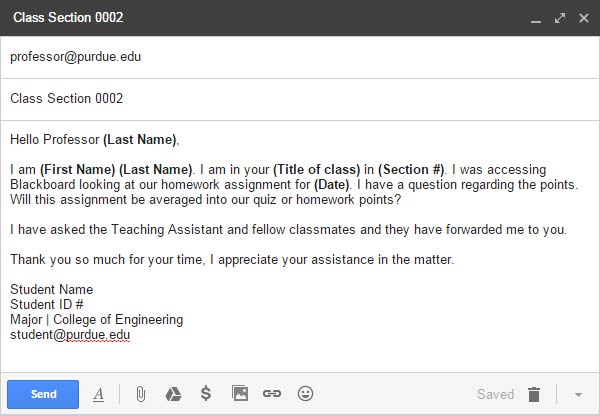Place cursor on the (Date) placeholder
This screenshot has height=416, width=600.
tap(331, 185)
